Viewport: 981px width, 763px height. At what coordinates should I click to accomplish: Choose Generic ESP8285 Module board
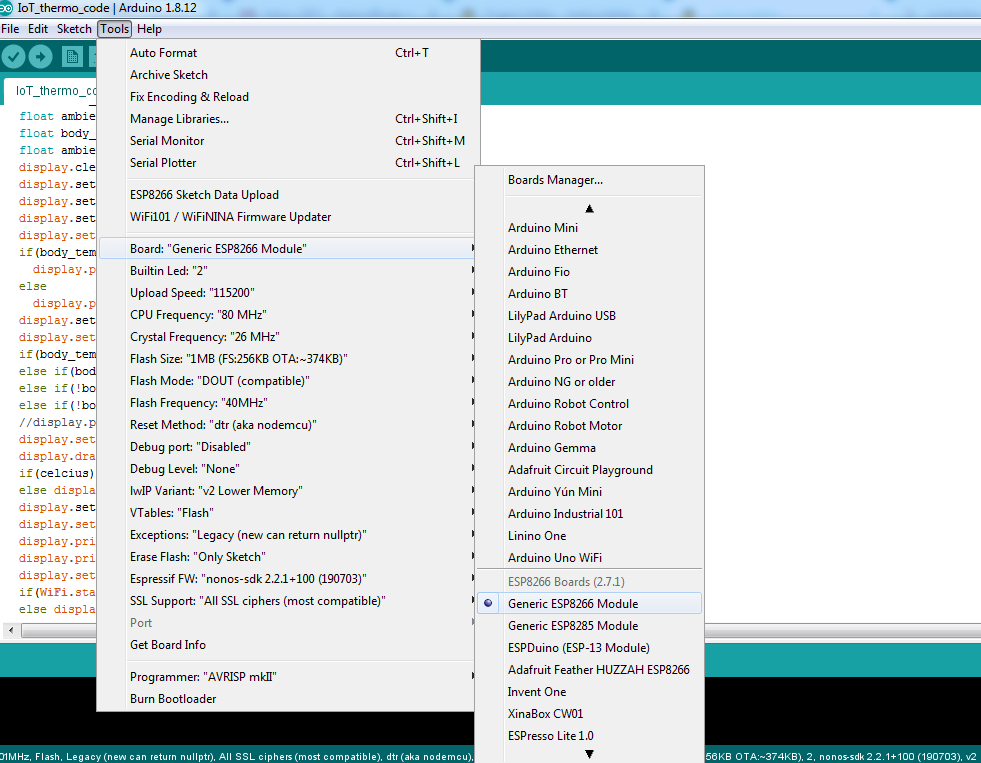pyautogui.click(x=589, y=625)
